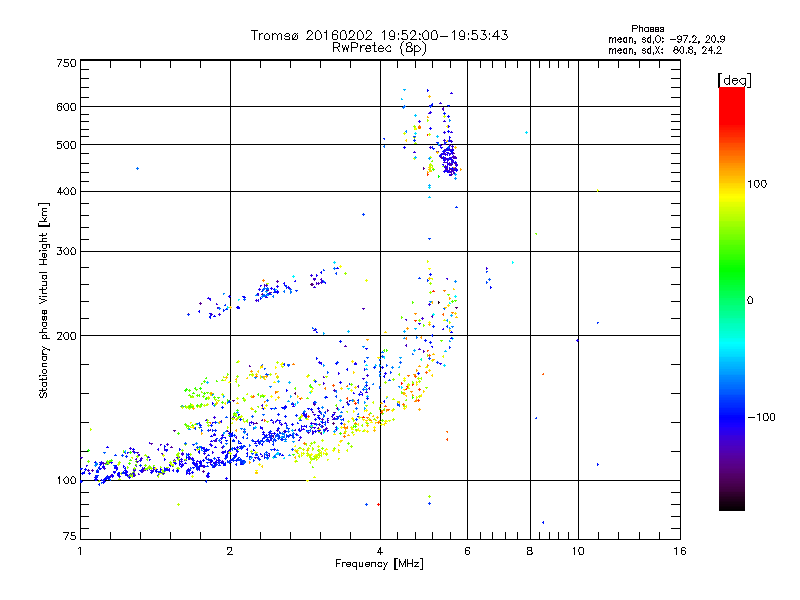
Task: Select the 'Phases' header label
Action: coord(647,29)
